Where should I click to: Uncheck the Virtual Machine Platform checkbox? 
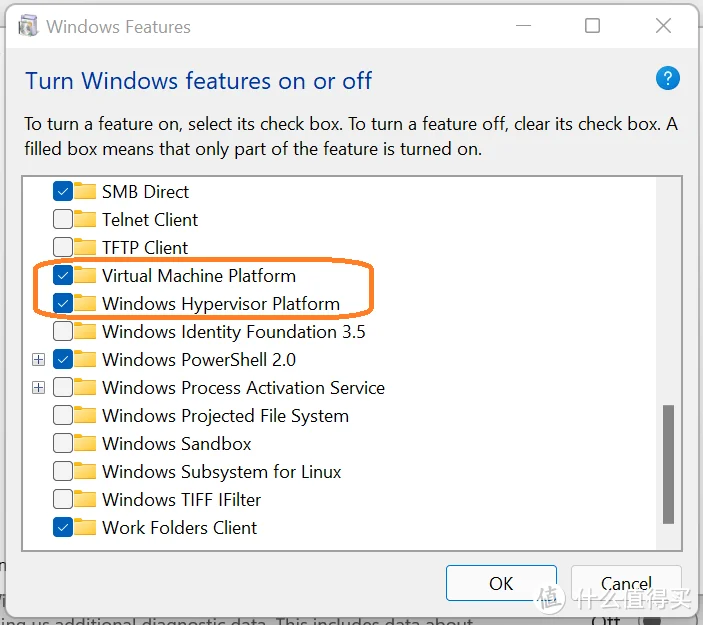coord(63,275)
